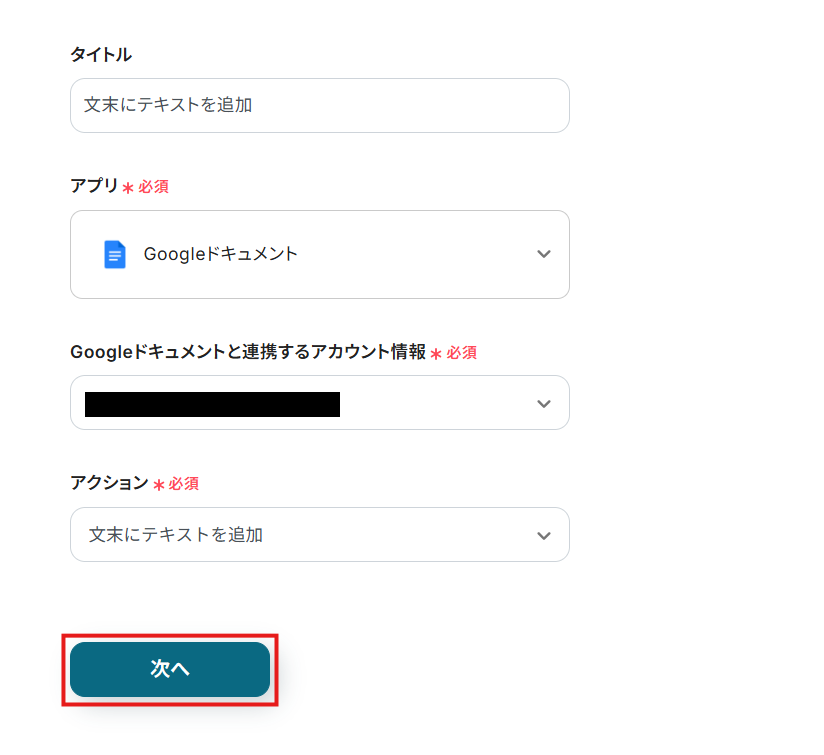Click 文末にテキストを追加 in the action selector
The width and height of the screenshot is (824, 755).
(176, 535)
